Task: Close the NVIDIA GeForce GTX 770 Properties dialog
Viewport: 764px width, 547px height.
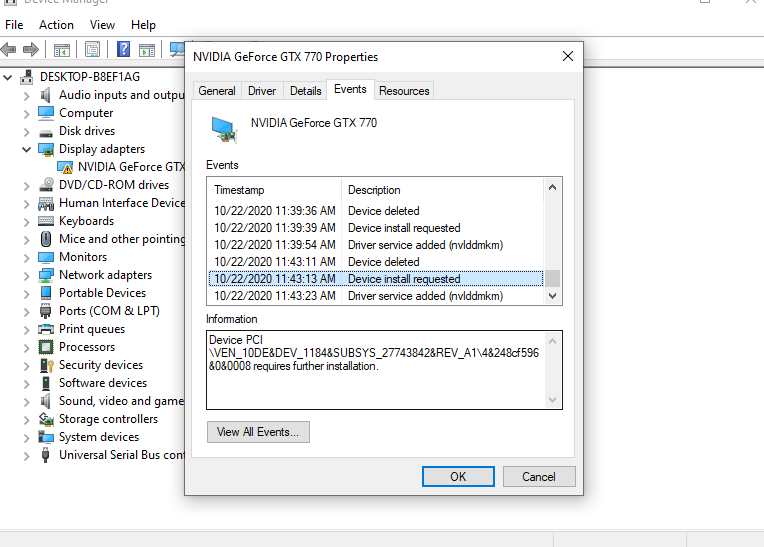Action: click(x=568, y=57)
